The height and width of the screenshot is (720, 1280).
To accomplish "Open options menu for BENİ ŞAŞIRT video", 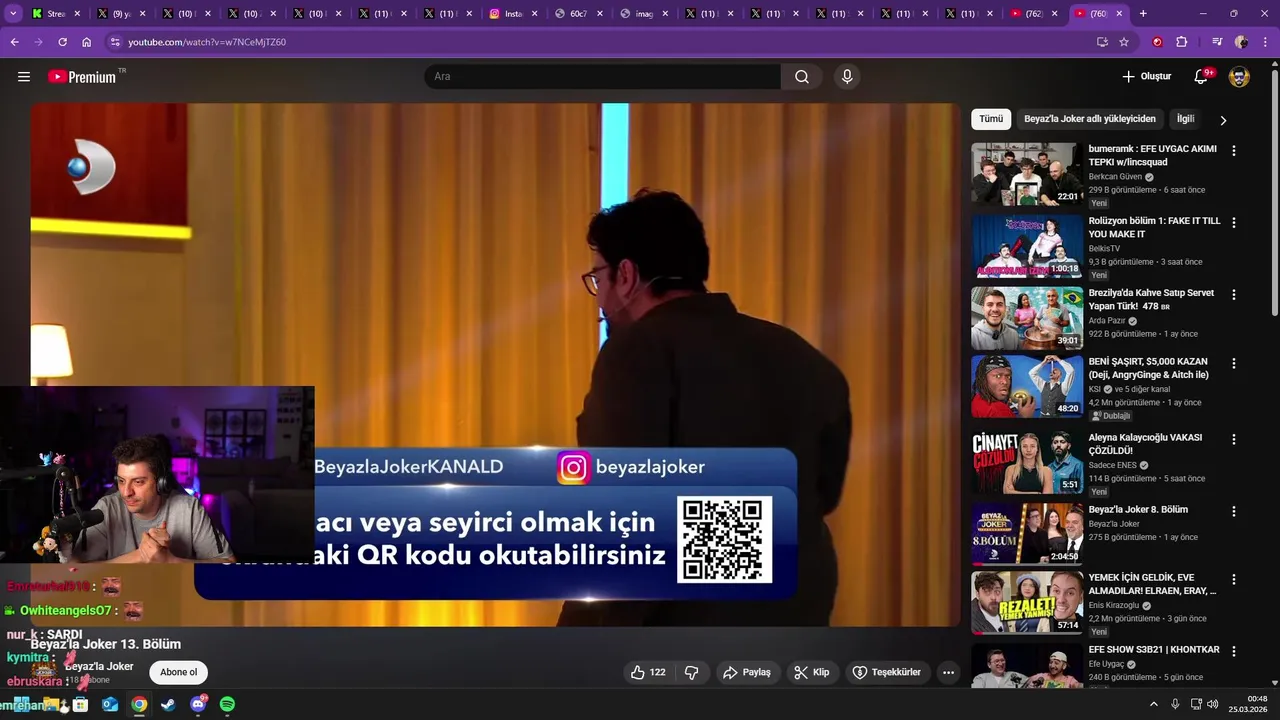I will pos(1233,363).
